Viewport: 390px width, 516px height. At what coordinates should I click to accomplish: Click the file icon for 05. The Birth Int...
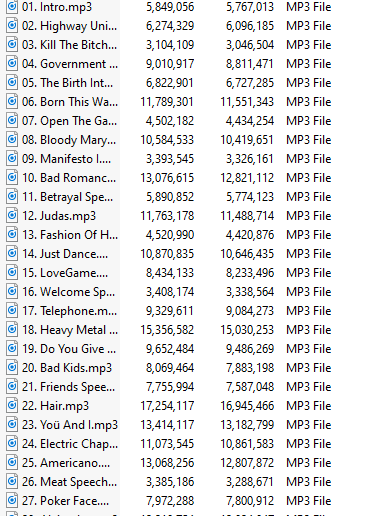pos(12,82)
